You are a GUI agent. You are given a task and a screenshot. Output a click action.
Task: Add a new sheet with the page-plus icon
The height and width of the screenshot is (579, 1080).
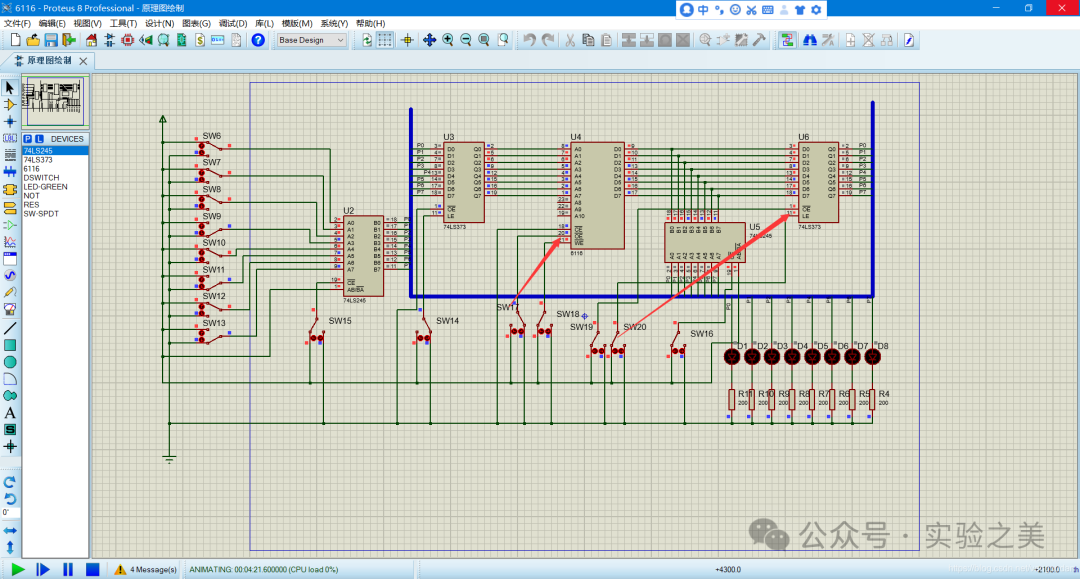851,41
